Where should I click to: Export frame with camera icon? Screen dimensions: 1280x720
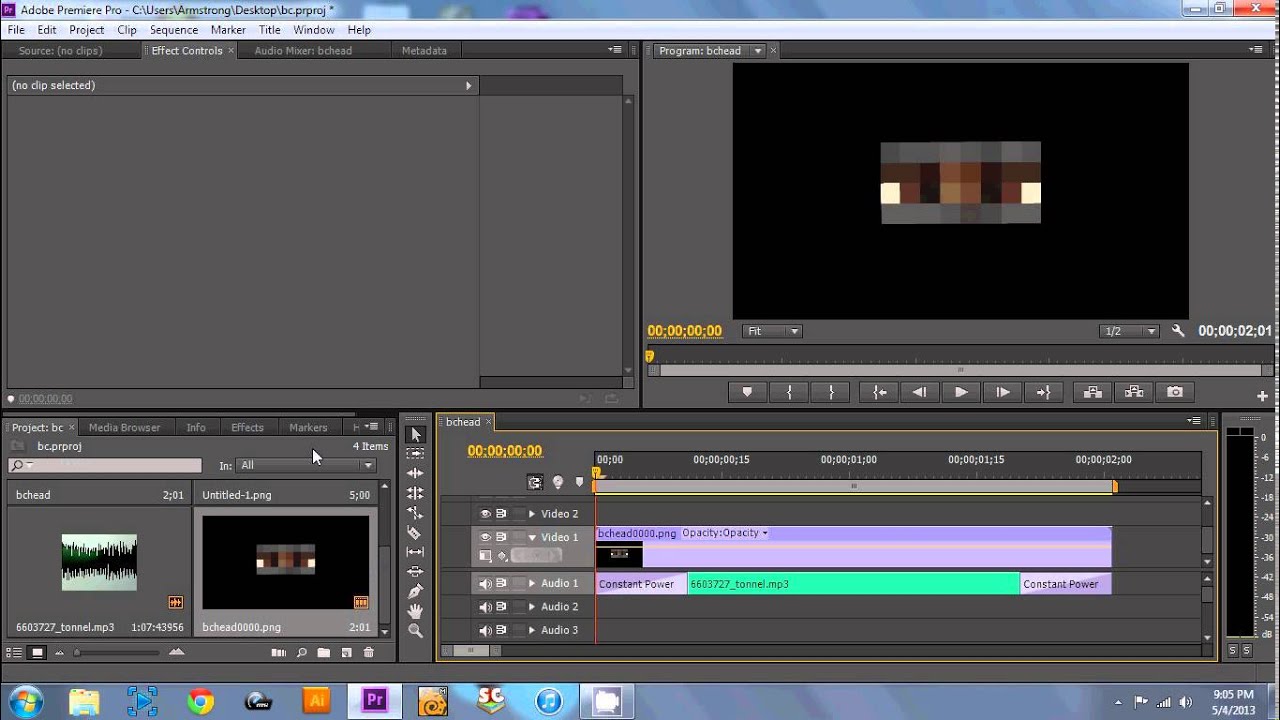tap(1175, 392)
